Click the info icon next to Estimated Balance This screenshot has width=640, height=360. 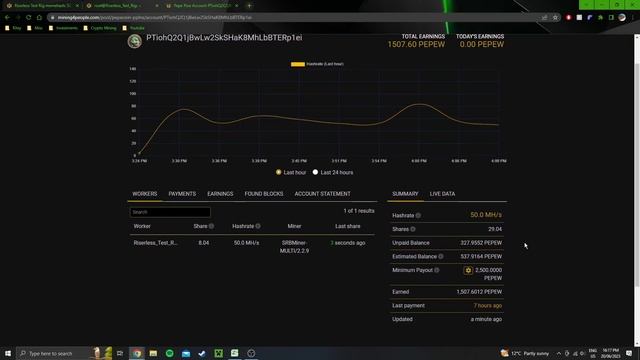click(x=441, y=257)
